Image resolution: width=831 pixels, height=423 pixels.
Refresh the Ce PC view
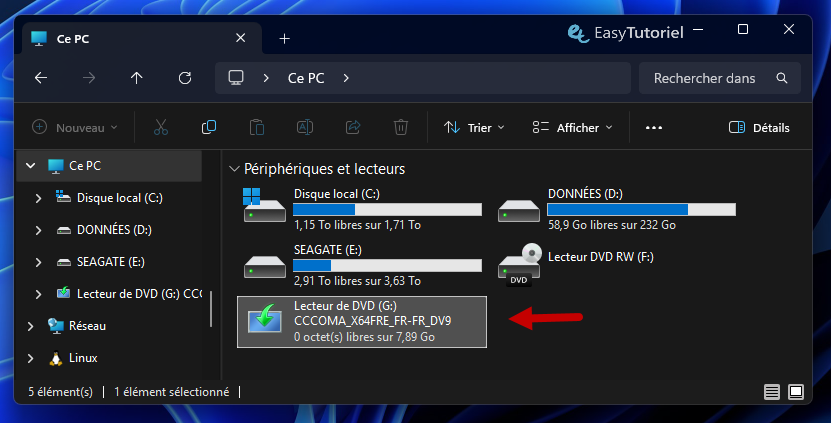[184, 78]
